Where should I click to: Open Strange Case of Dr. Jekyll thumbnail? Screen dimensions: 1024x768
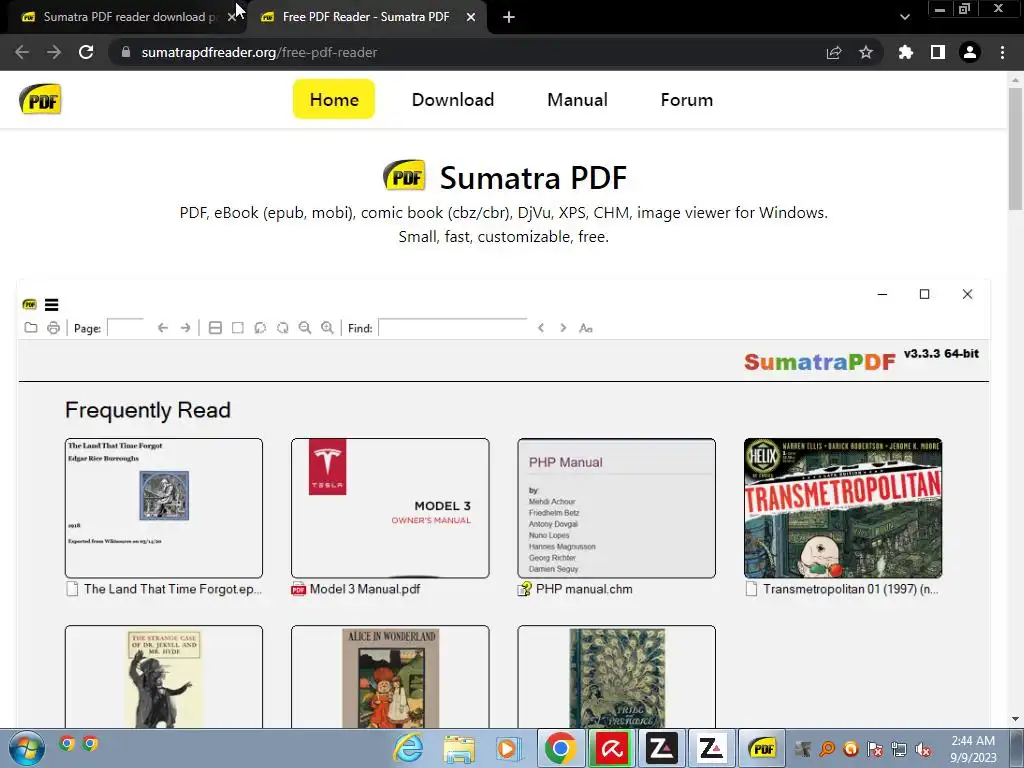coord(164,677)
